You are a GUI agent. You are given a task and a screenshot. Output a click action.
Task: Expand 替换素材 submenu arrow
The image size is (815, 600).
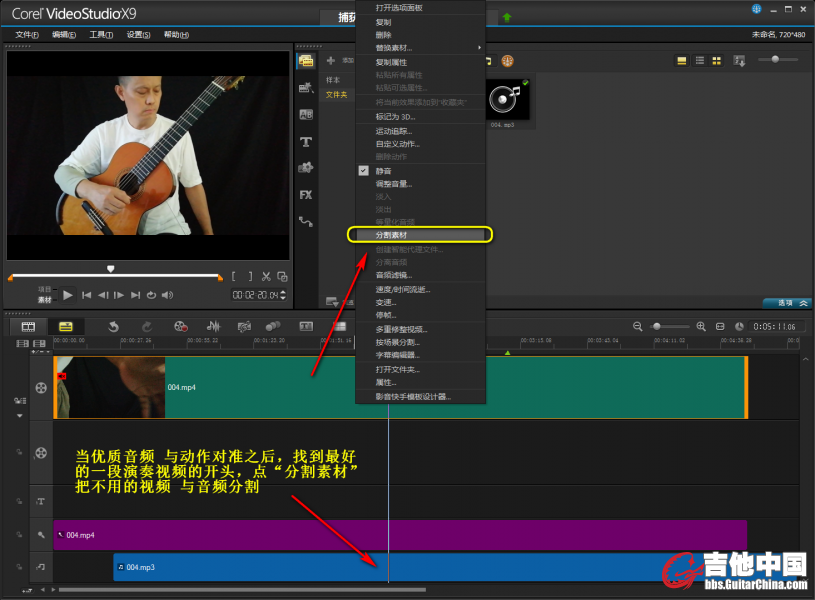tap(479, 47)
